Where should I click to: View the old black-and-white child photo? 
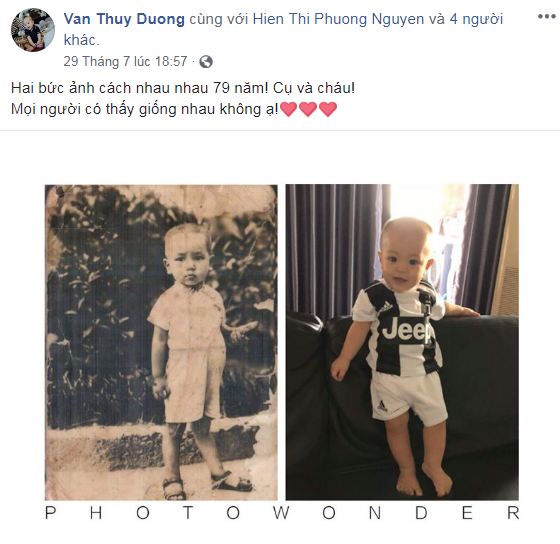161,342
